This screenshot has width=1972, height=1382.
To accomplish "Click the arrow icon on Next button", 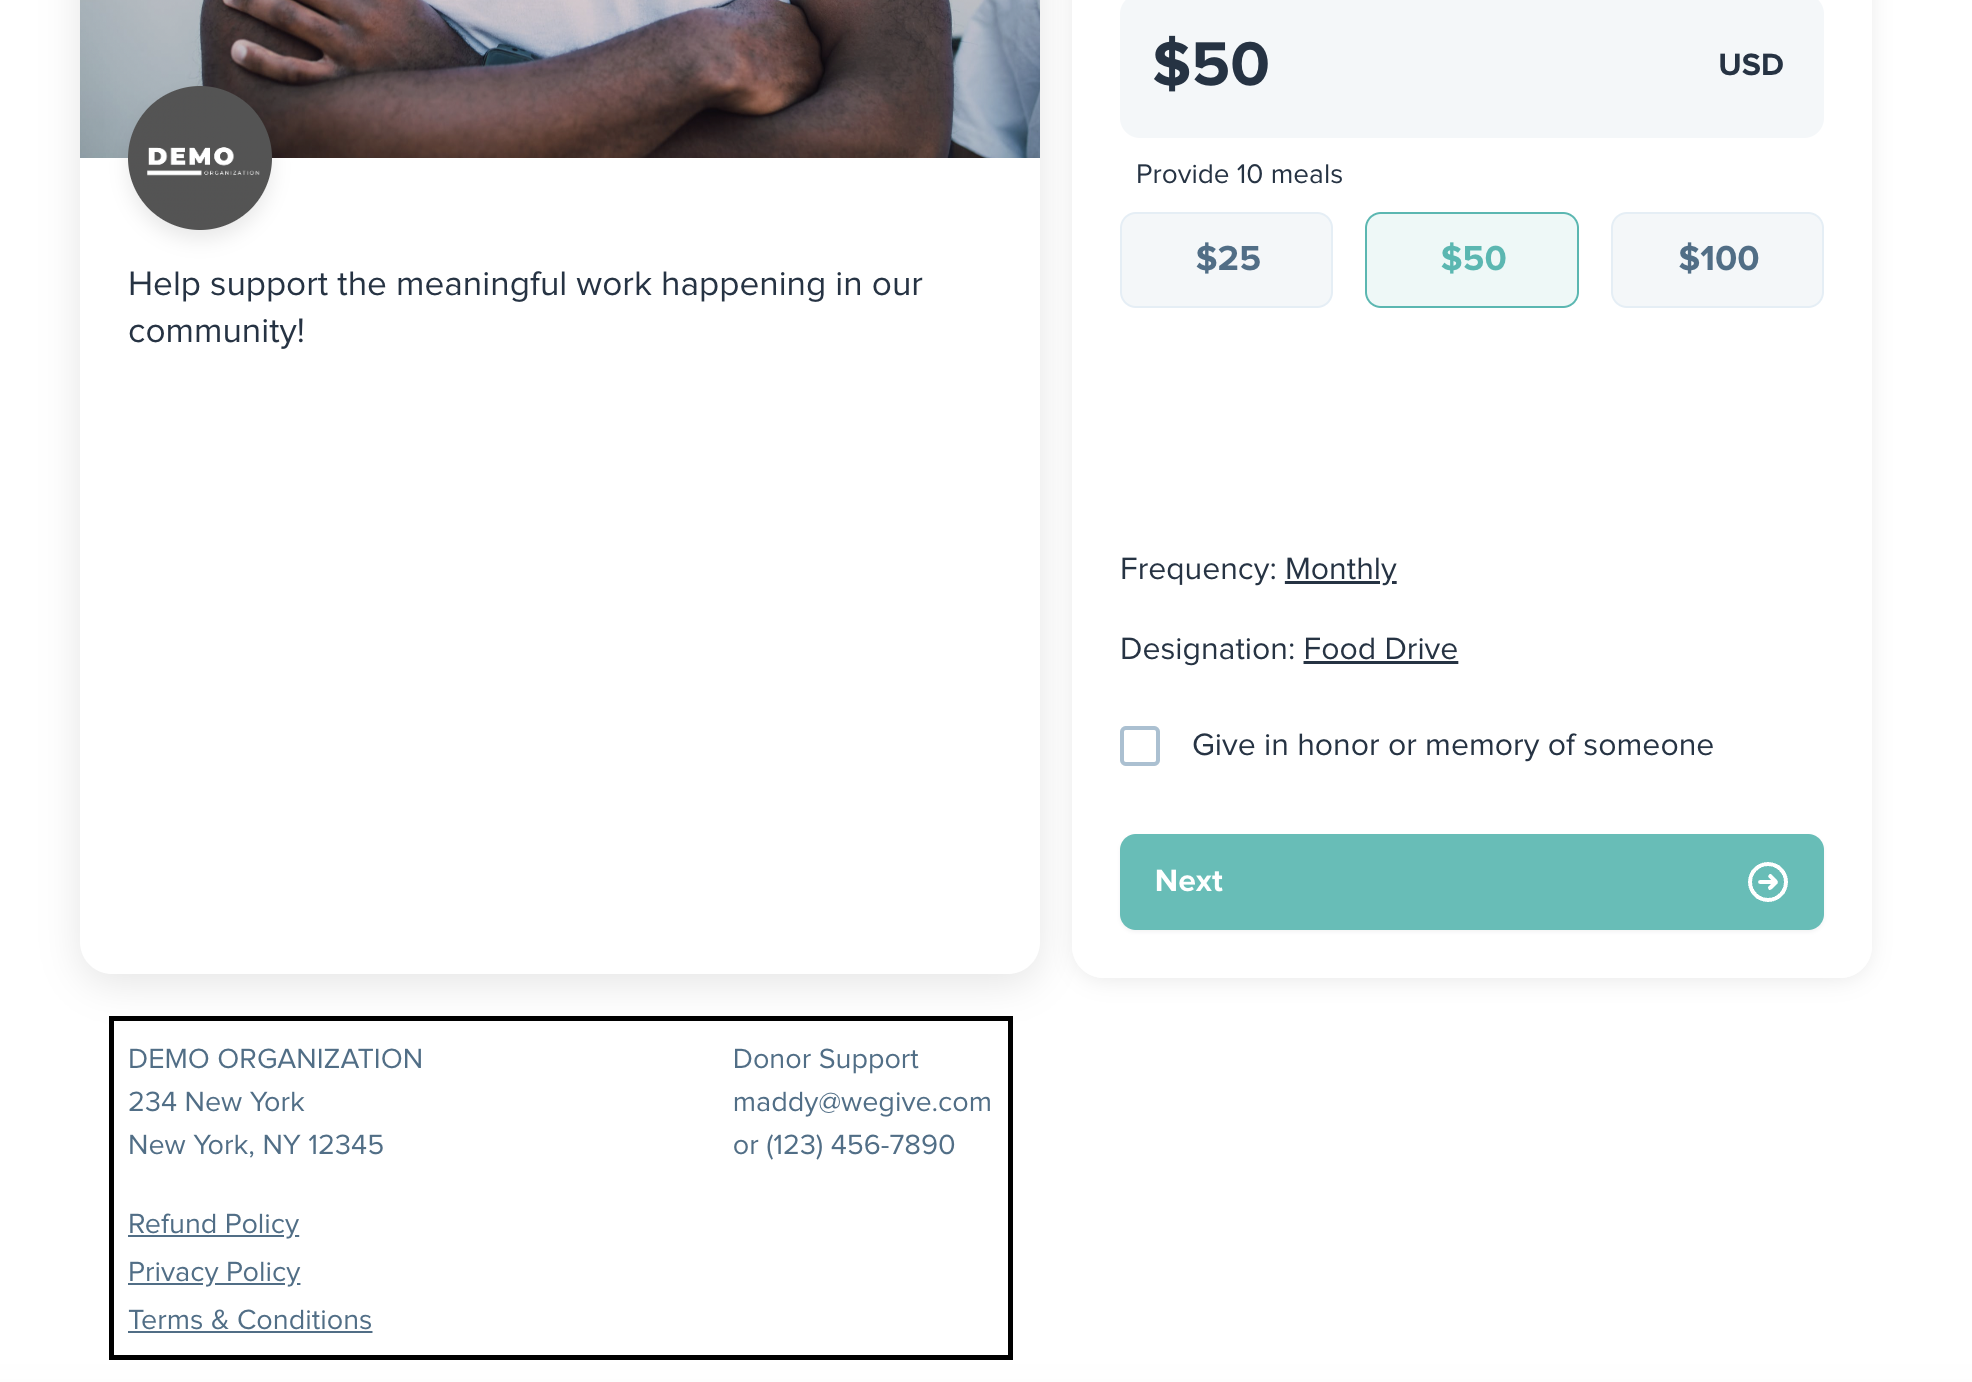I will tap(1767, 882).
